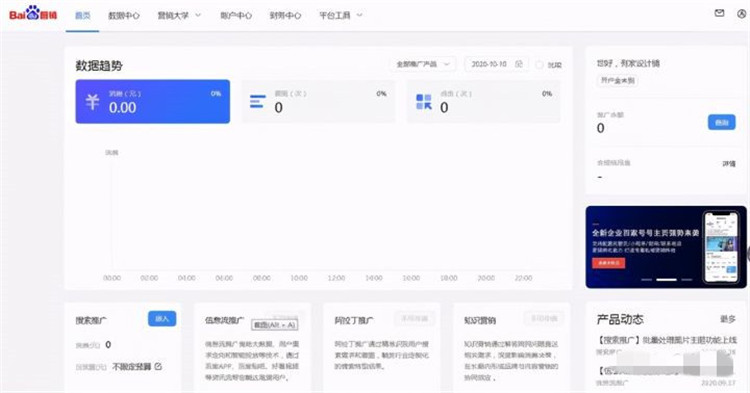Select the active middle carousel indicator
The width and height of the screenshot is (750, 393).
point(666,279)
